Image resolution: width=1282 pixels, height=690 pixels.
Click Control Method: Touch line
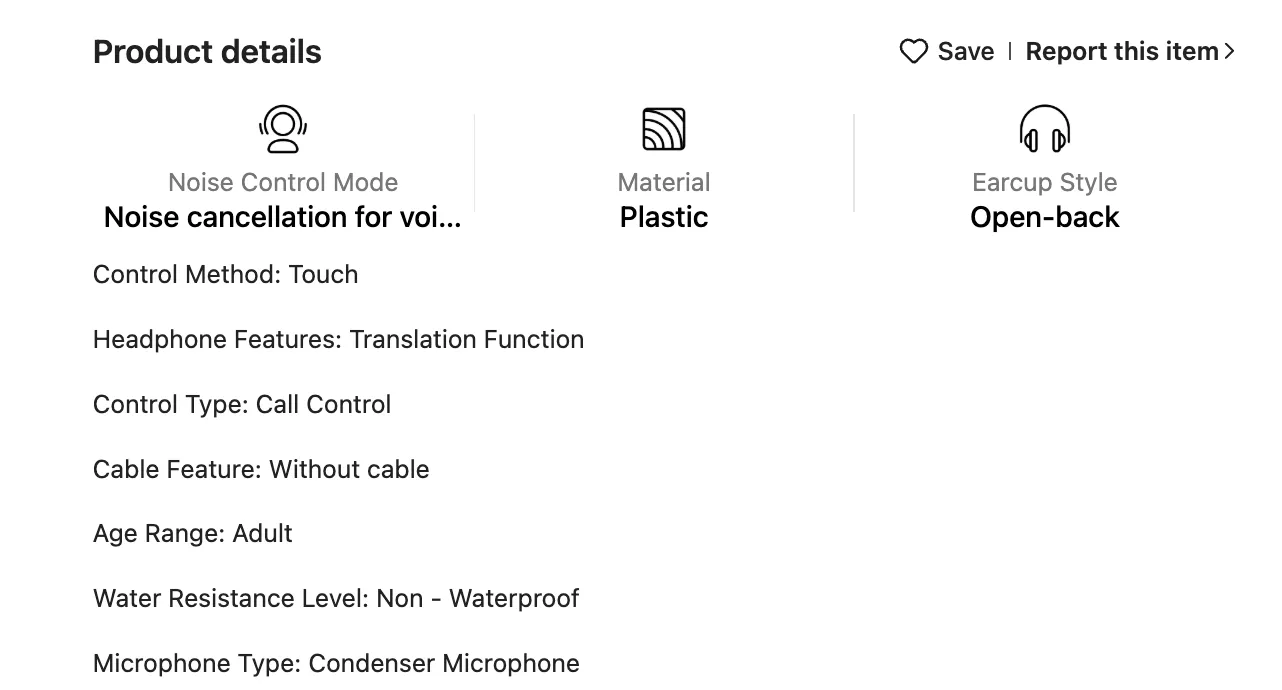tap(226, 274)
